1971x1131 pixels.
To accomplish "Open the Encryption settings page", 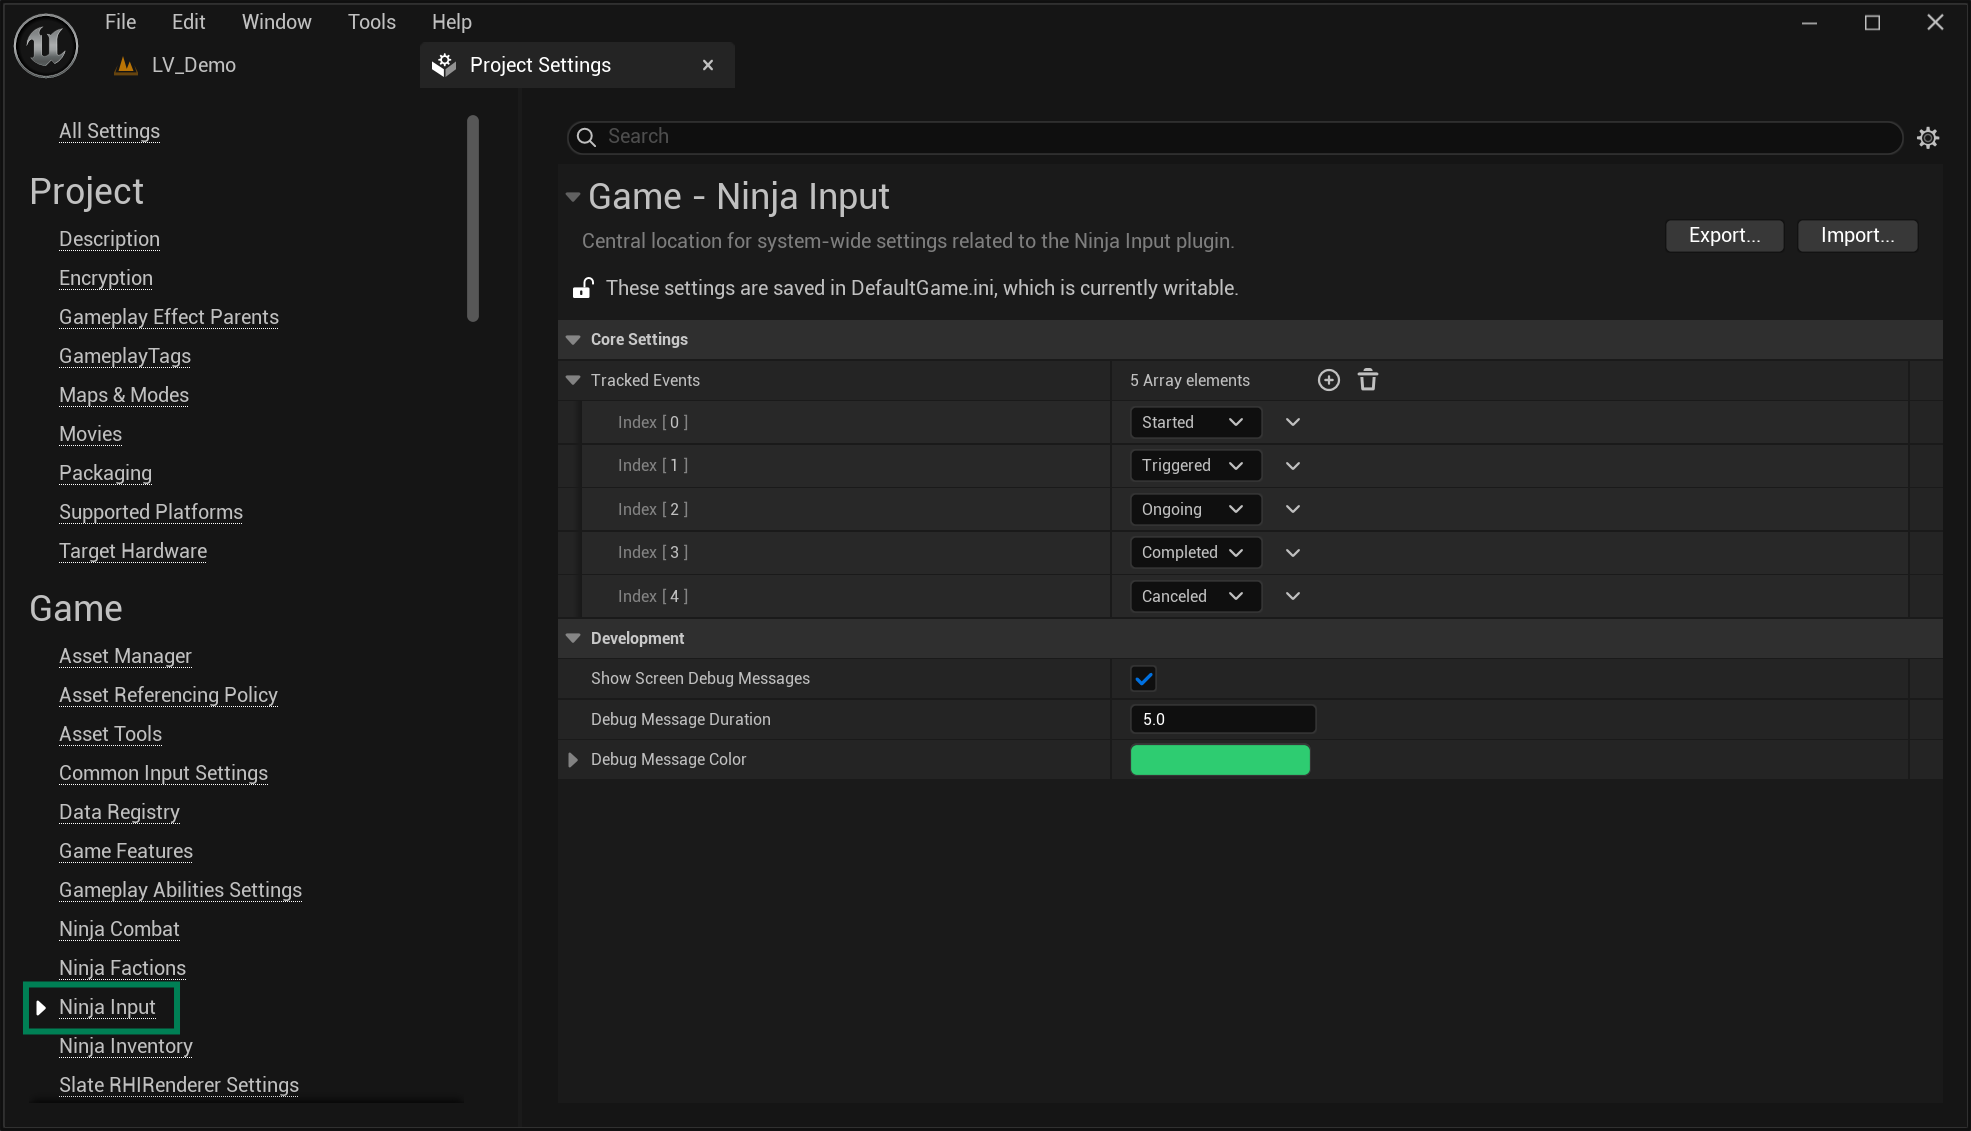I will click(106, 278).
